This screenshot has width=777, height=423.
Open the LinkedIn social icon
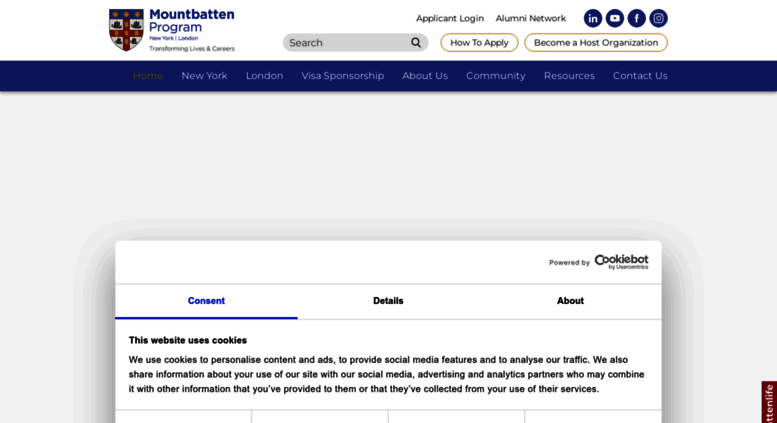click(593, 18)
